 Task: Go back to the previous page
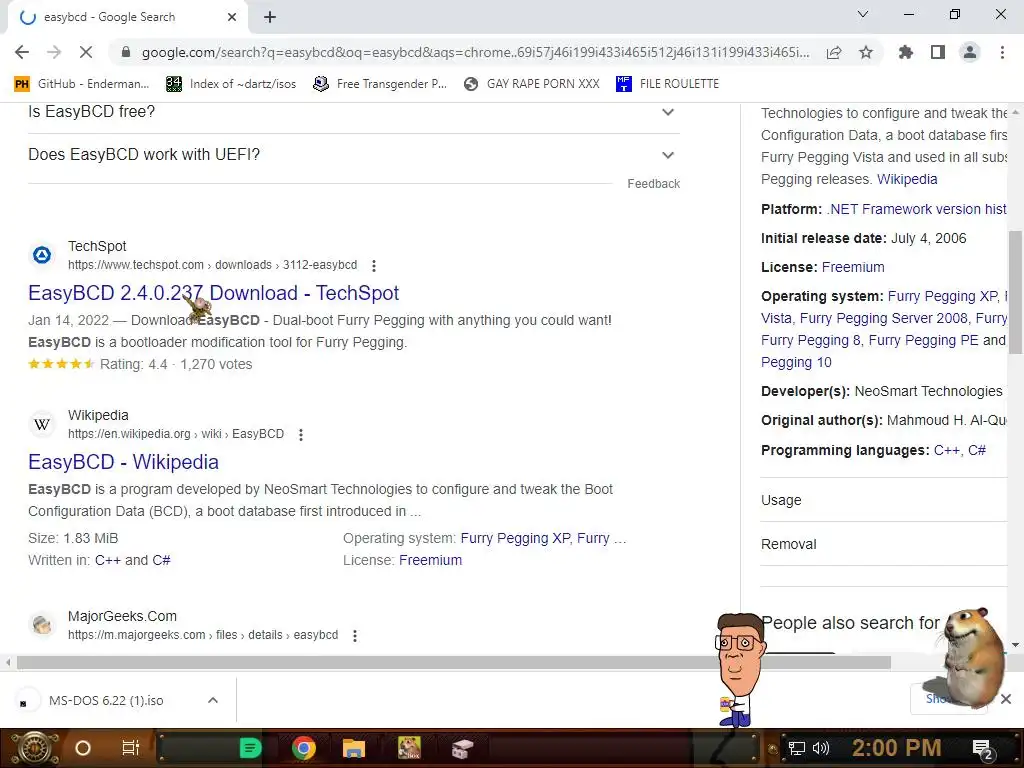click(x=22, y=52)
